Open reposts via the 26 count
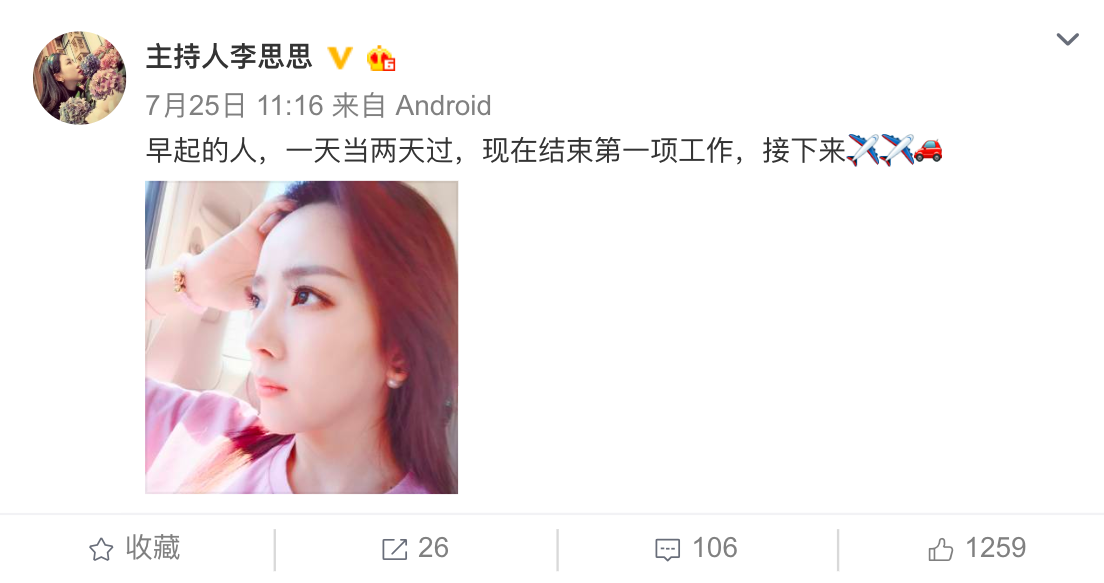This screenshot has width=1104, height=583. tap(433, 548)
